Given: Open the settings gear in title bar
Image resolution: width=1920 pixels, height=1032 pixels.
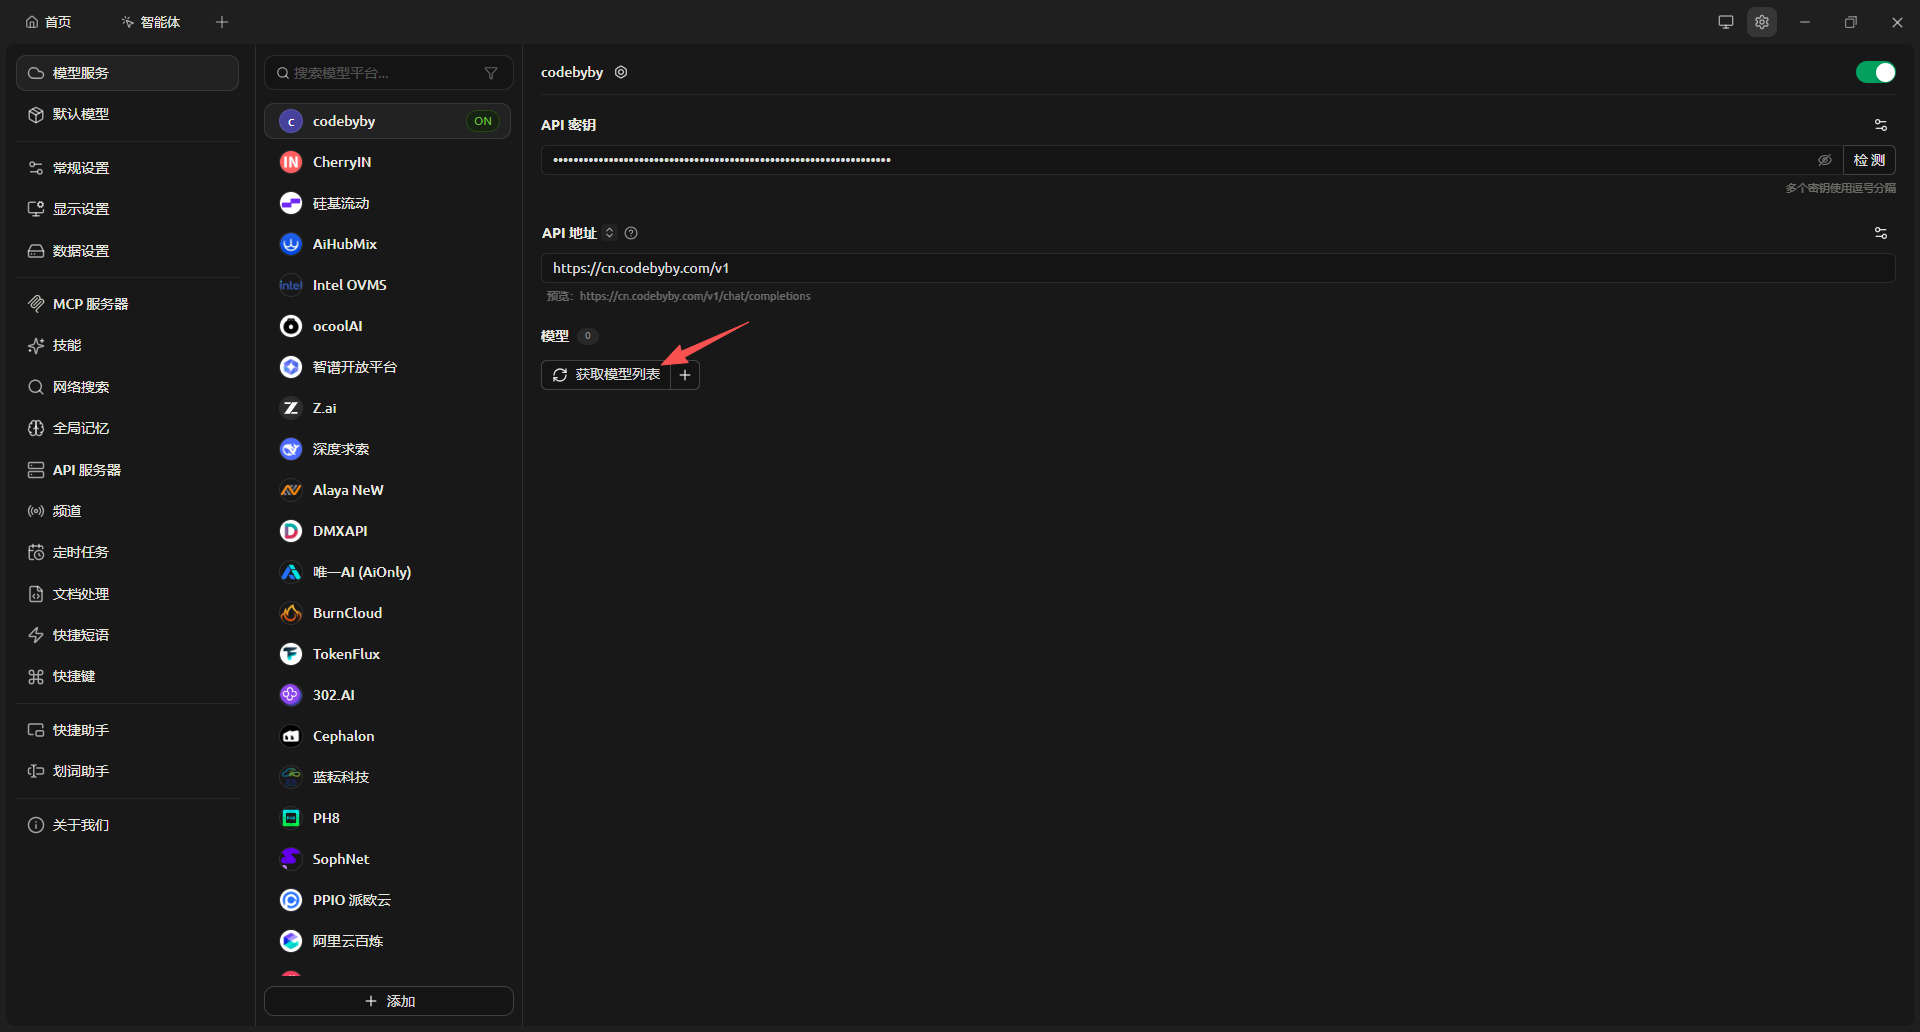Looking at the screenshot, I should tap(1762, 22).
